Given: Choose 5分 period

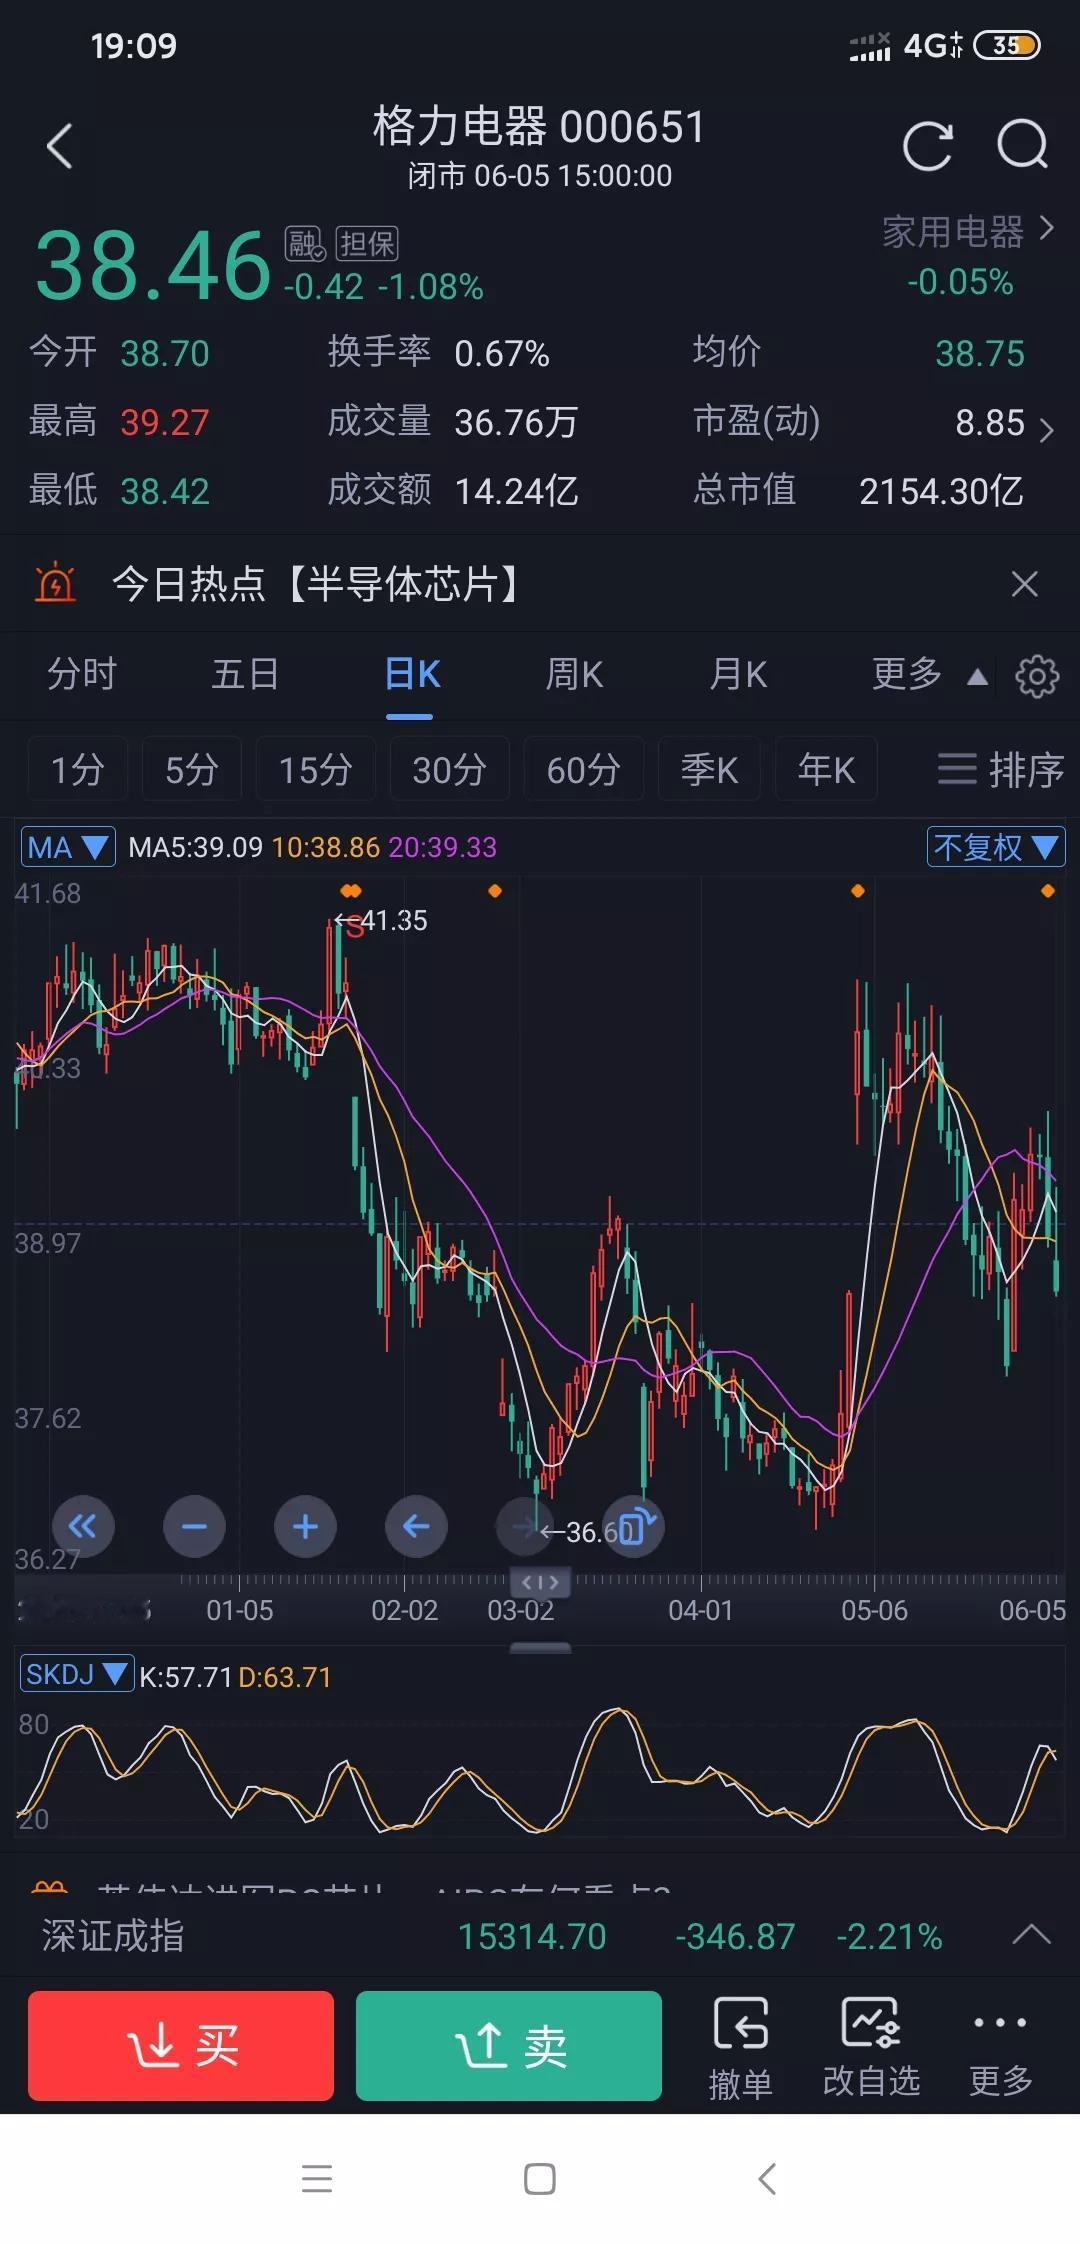Looking at the screenshot, I should click(192, 769).
